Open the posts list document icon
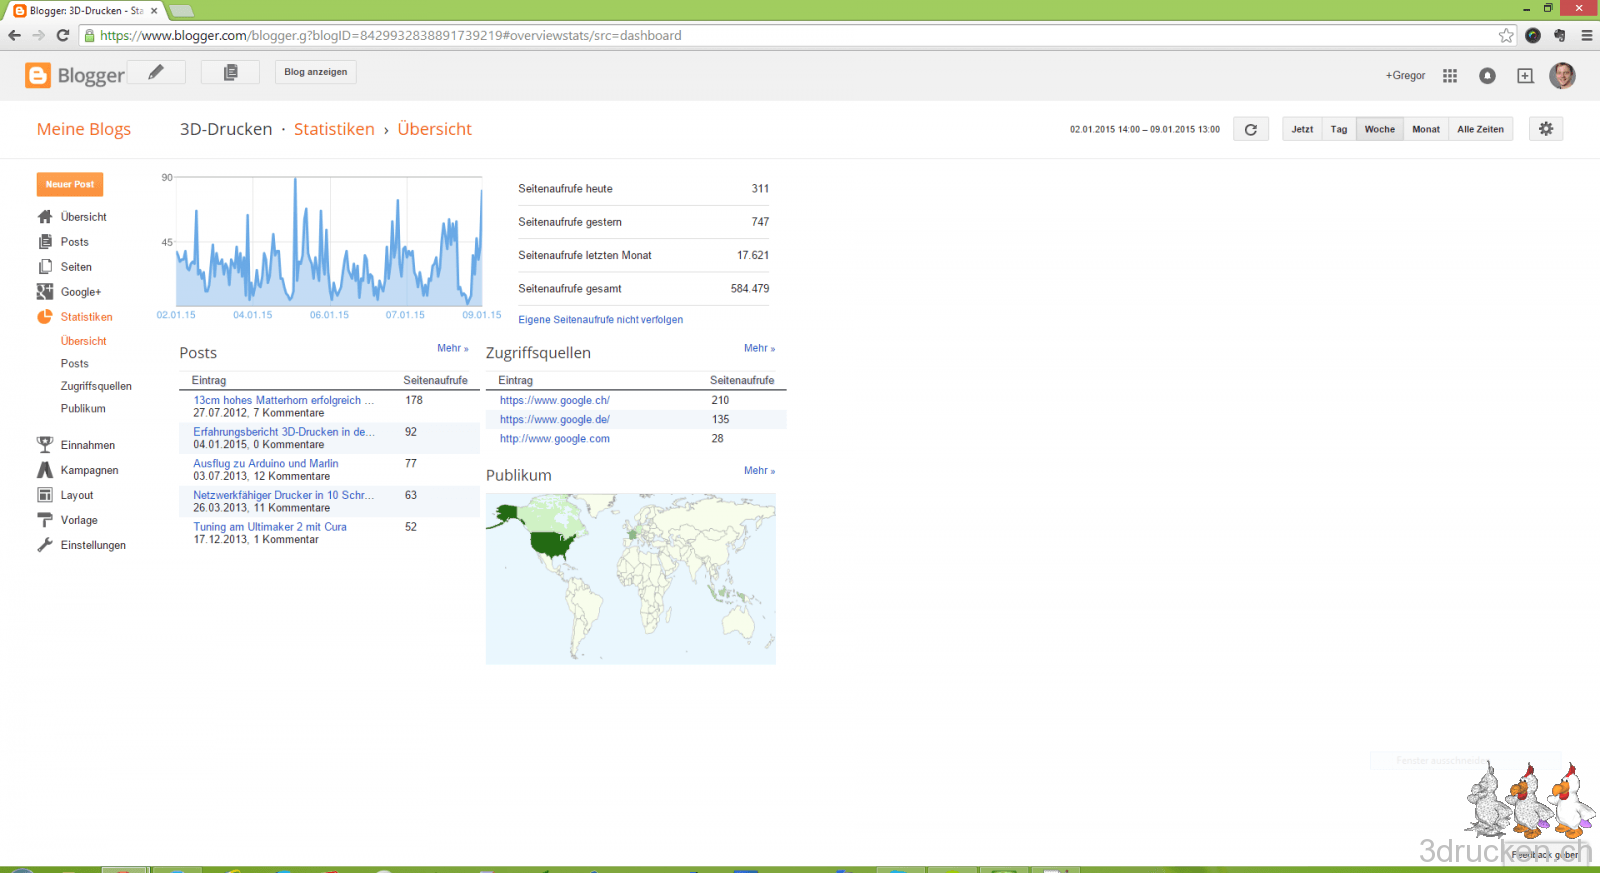This screenshot has height=873, width=1600. [x=230, y=72]
